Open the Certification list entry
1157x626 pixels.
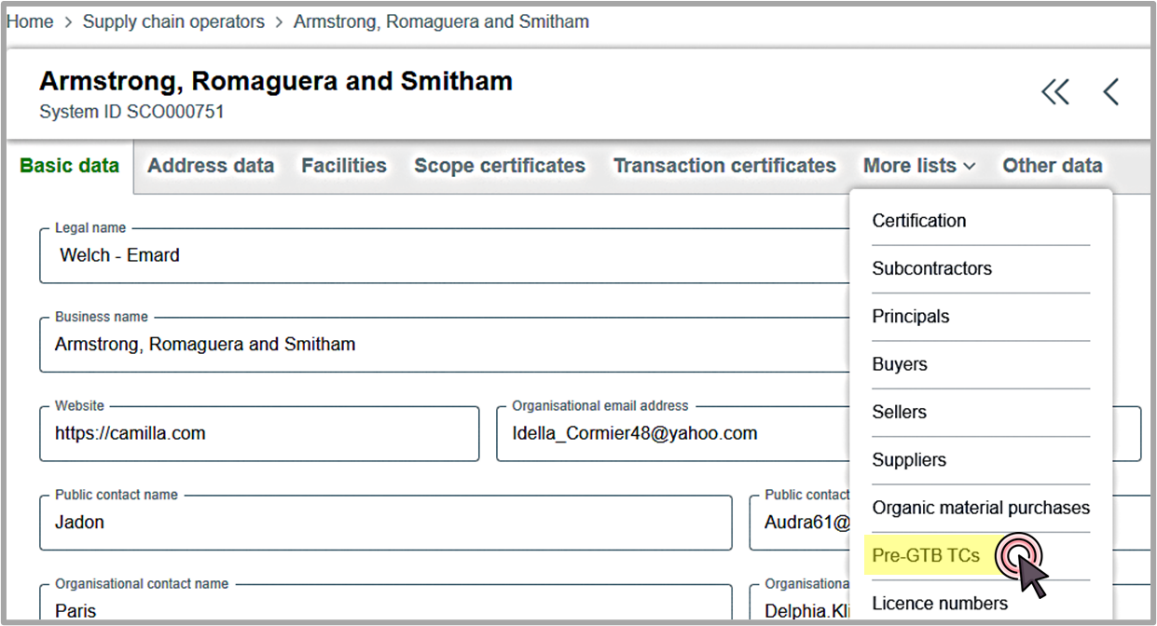point(918,220)
